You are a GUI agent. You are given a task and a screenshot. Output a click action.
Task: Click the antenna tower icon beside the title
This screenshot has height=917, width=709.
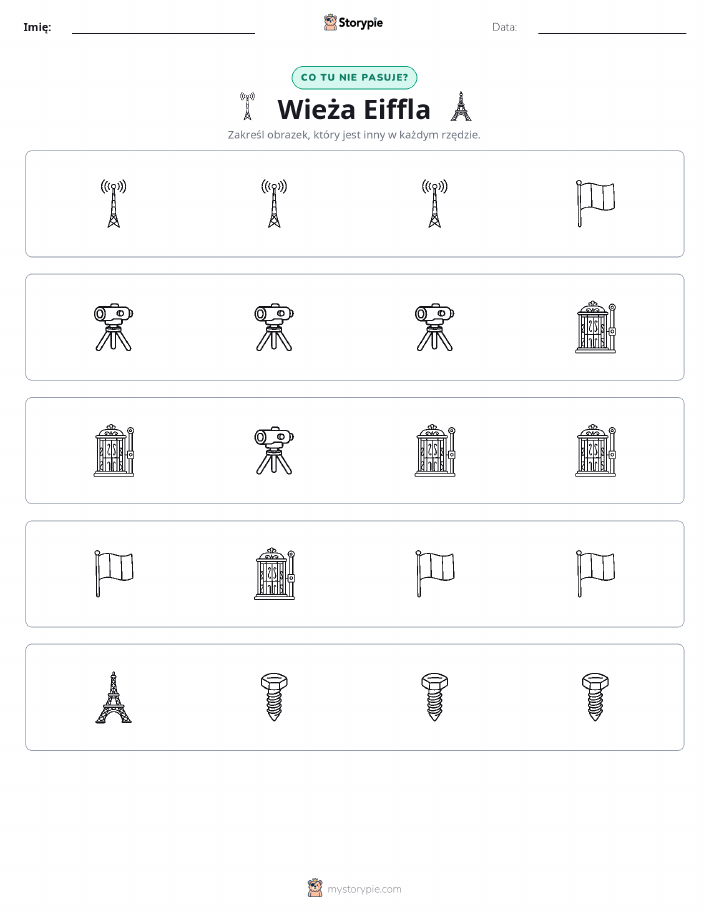click(247, 106)
